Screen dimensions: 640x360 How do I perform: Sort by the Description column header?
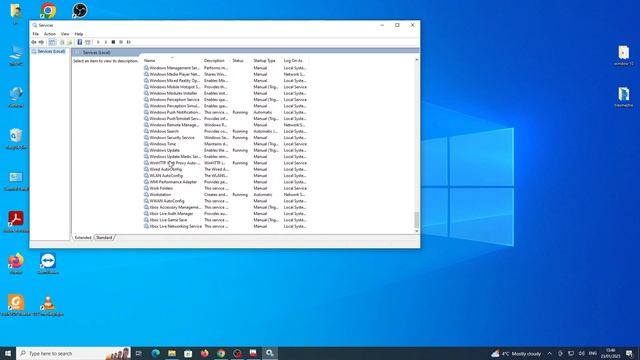(x=216, y=60)
